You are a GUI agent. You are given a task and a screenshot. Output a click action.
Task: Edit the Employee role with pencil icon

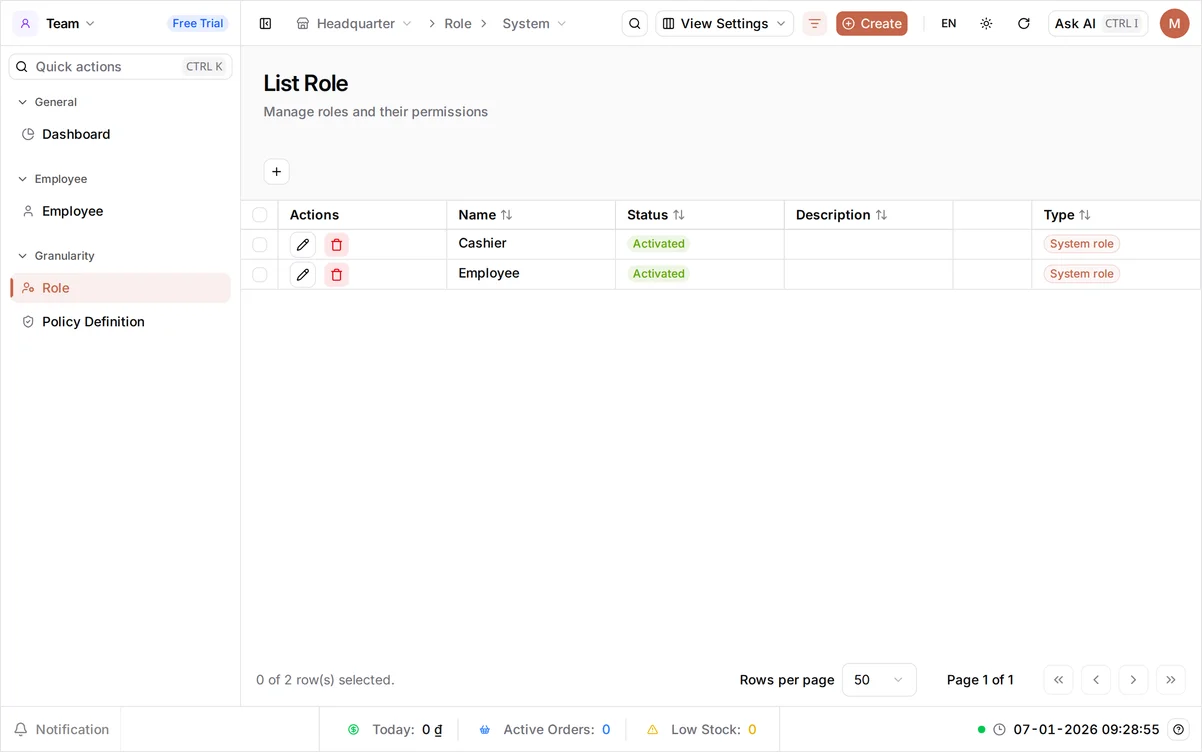coord(303,275)
